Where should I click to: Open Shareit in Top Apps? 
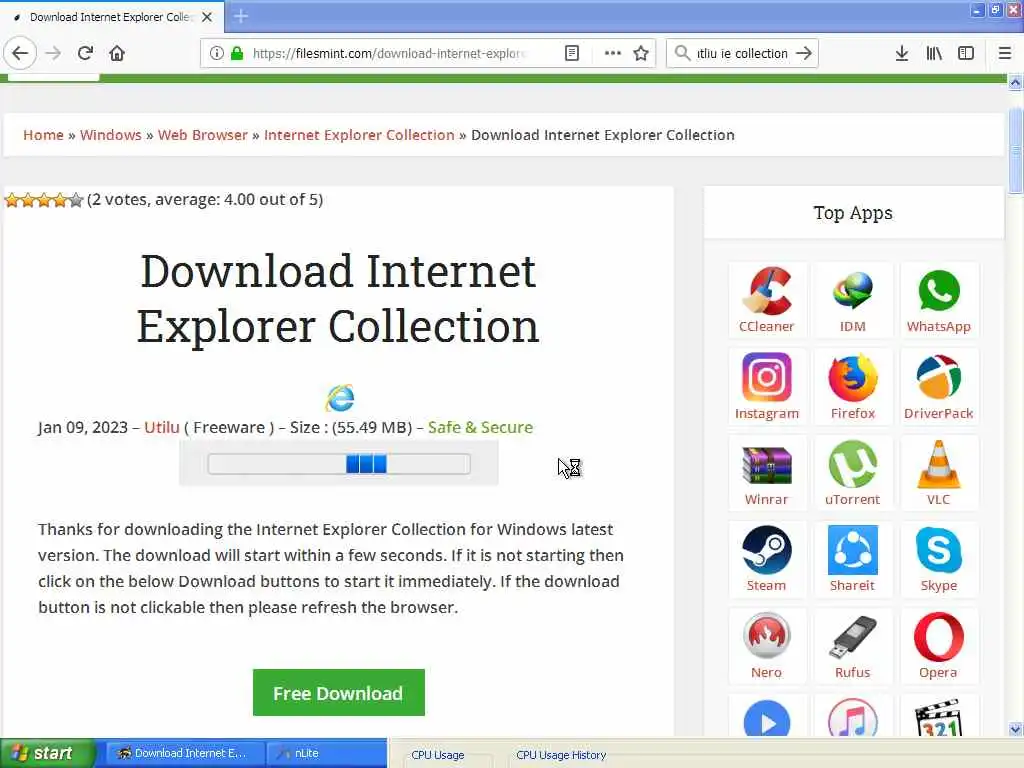852,559
